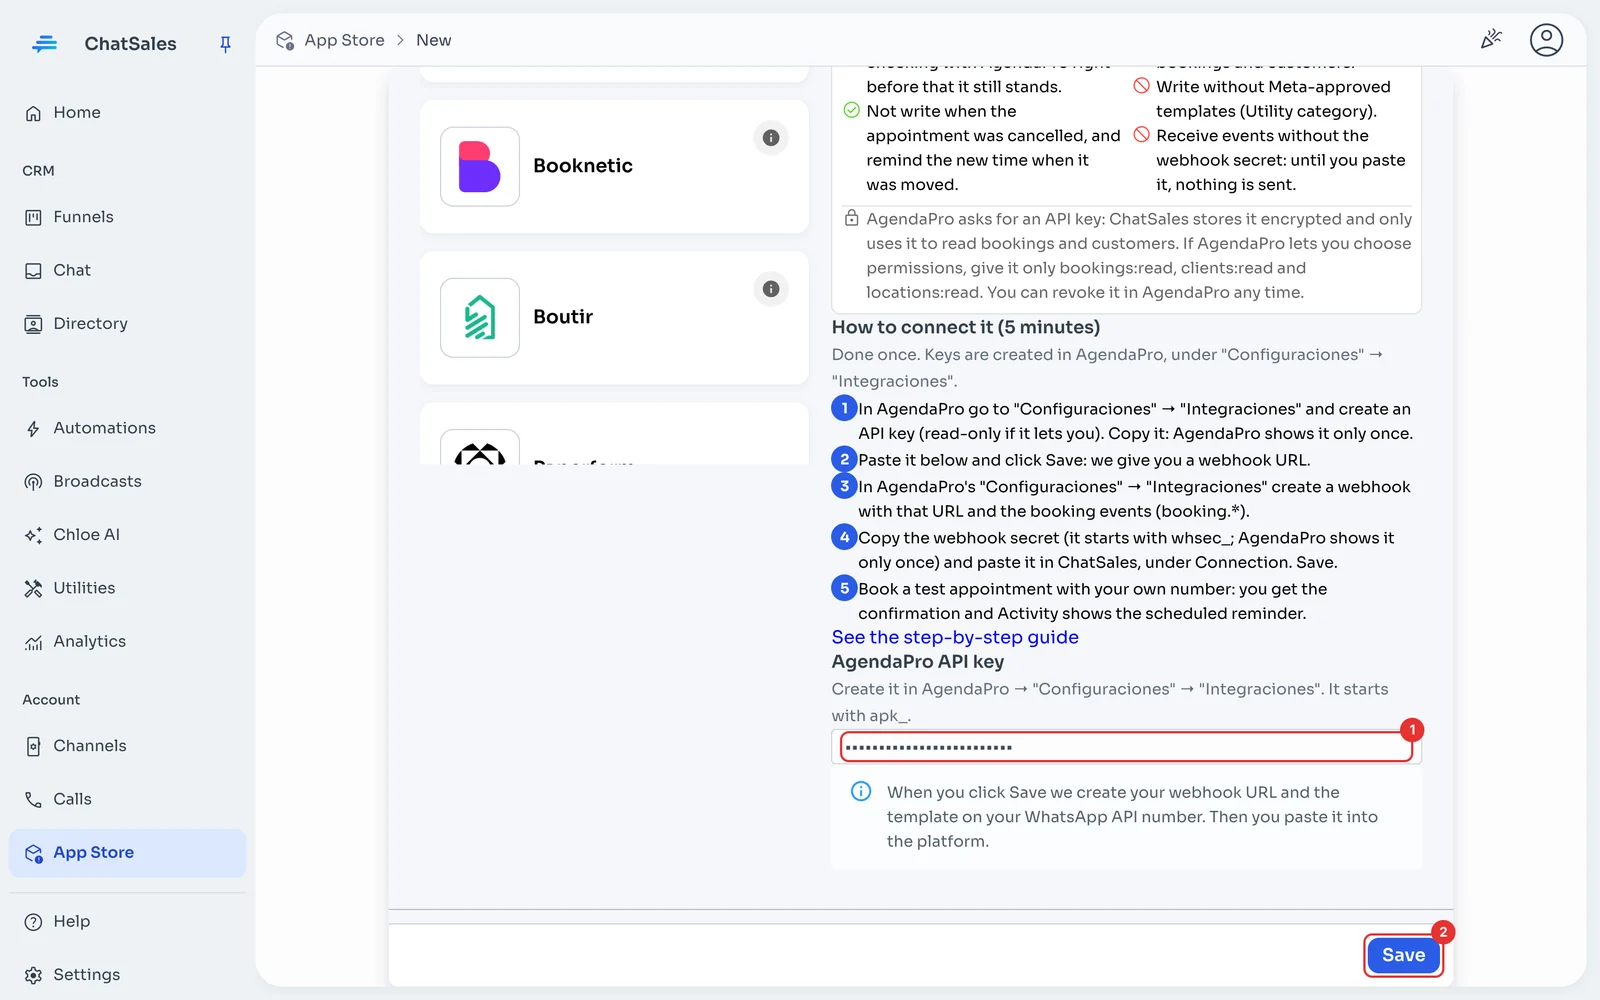Pin the sidebar with the pin icon
Screen dimensions: 1600x1000
pos(225,44)
